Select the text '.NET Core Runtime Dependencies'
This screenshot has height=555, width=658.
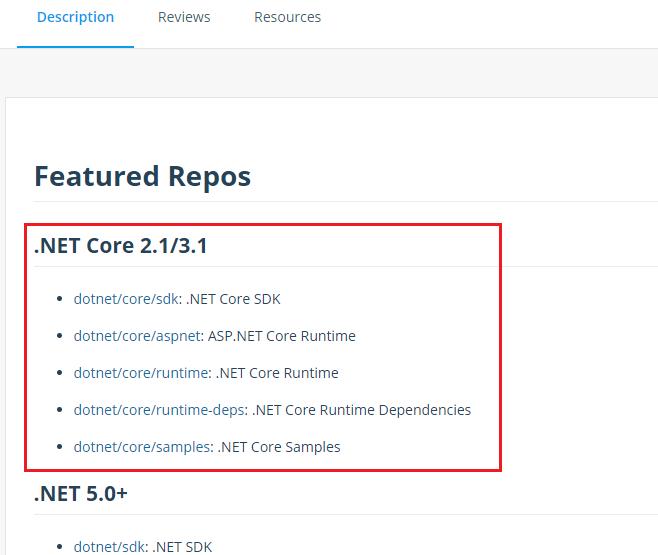[x=361, y=410]
